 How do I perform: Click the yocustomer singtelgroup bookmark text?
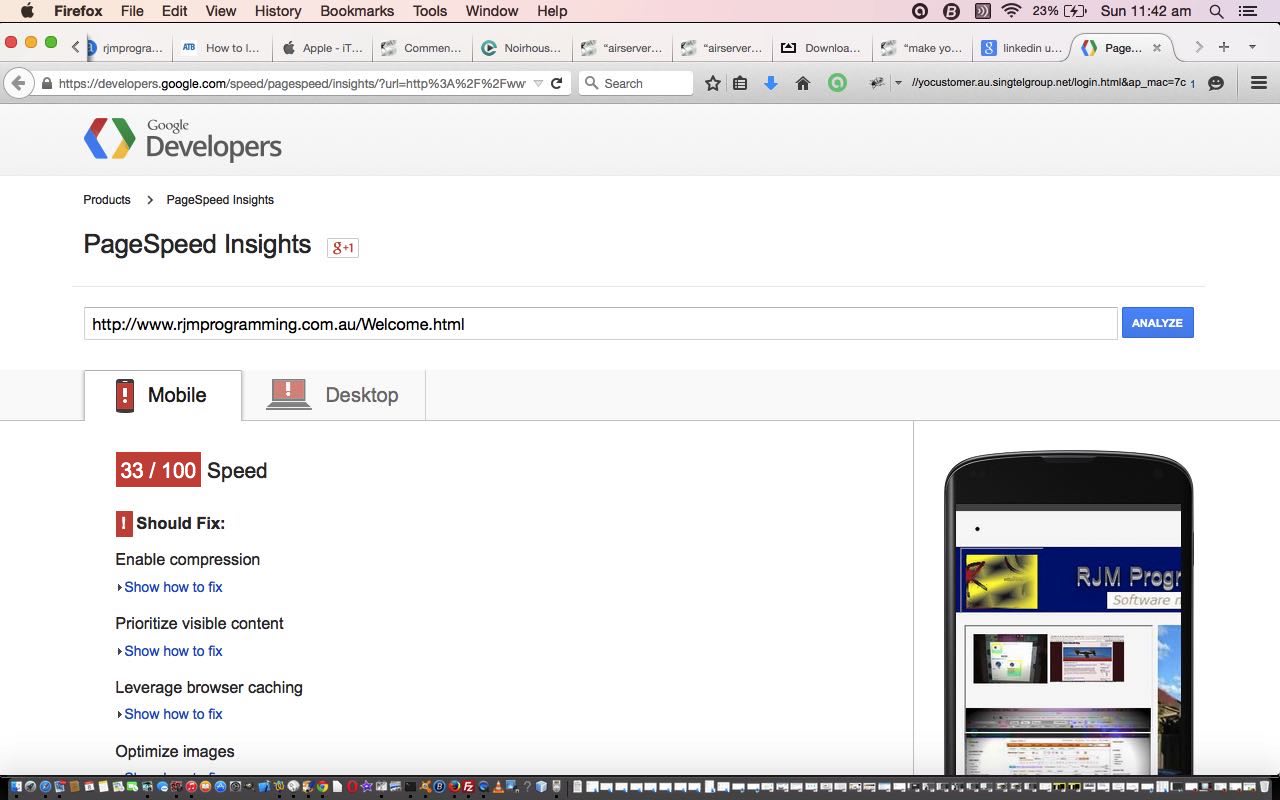pyautogui.click(x=1049, y=83)
